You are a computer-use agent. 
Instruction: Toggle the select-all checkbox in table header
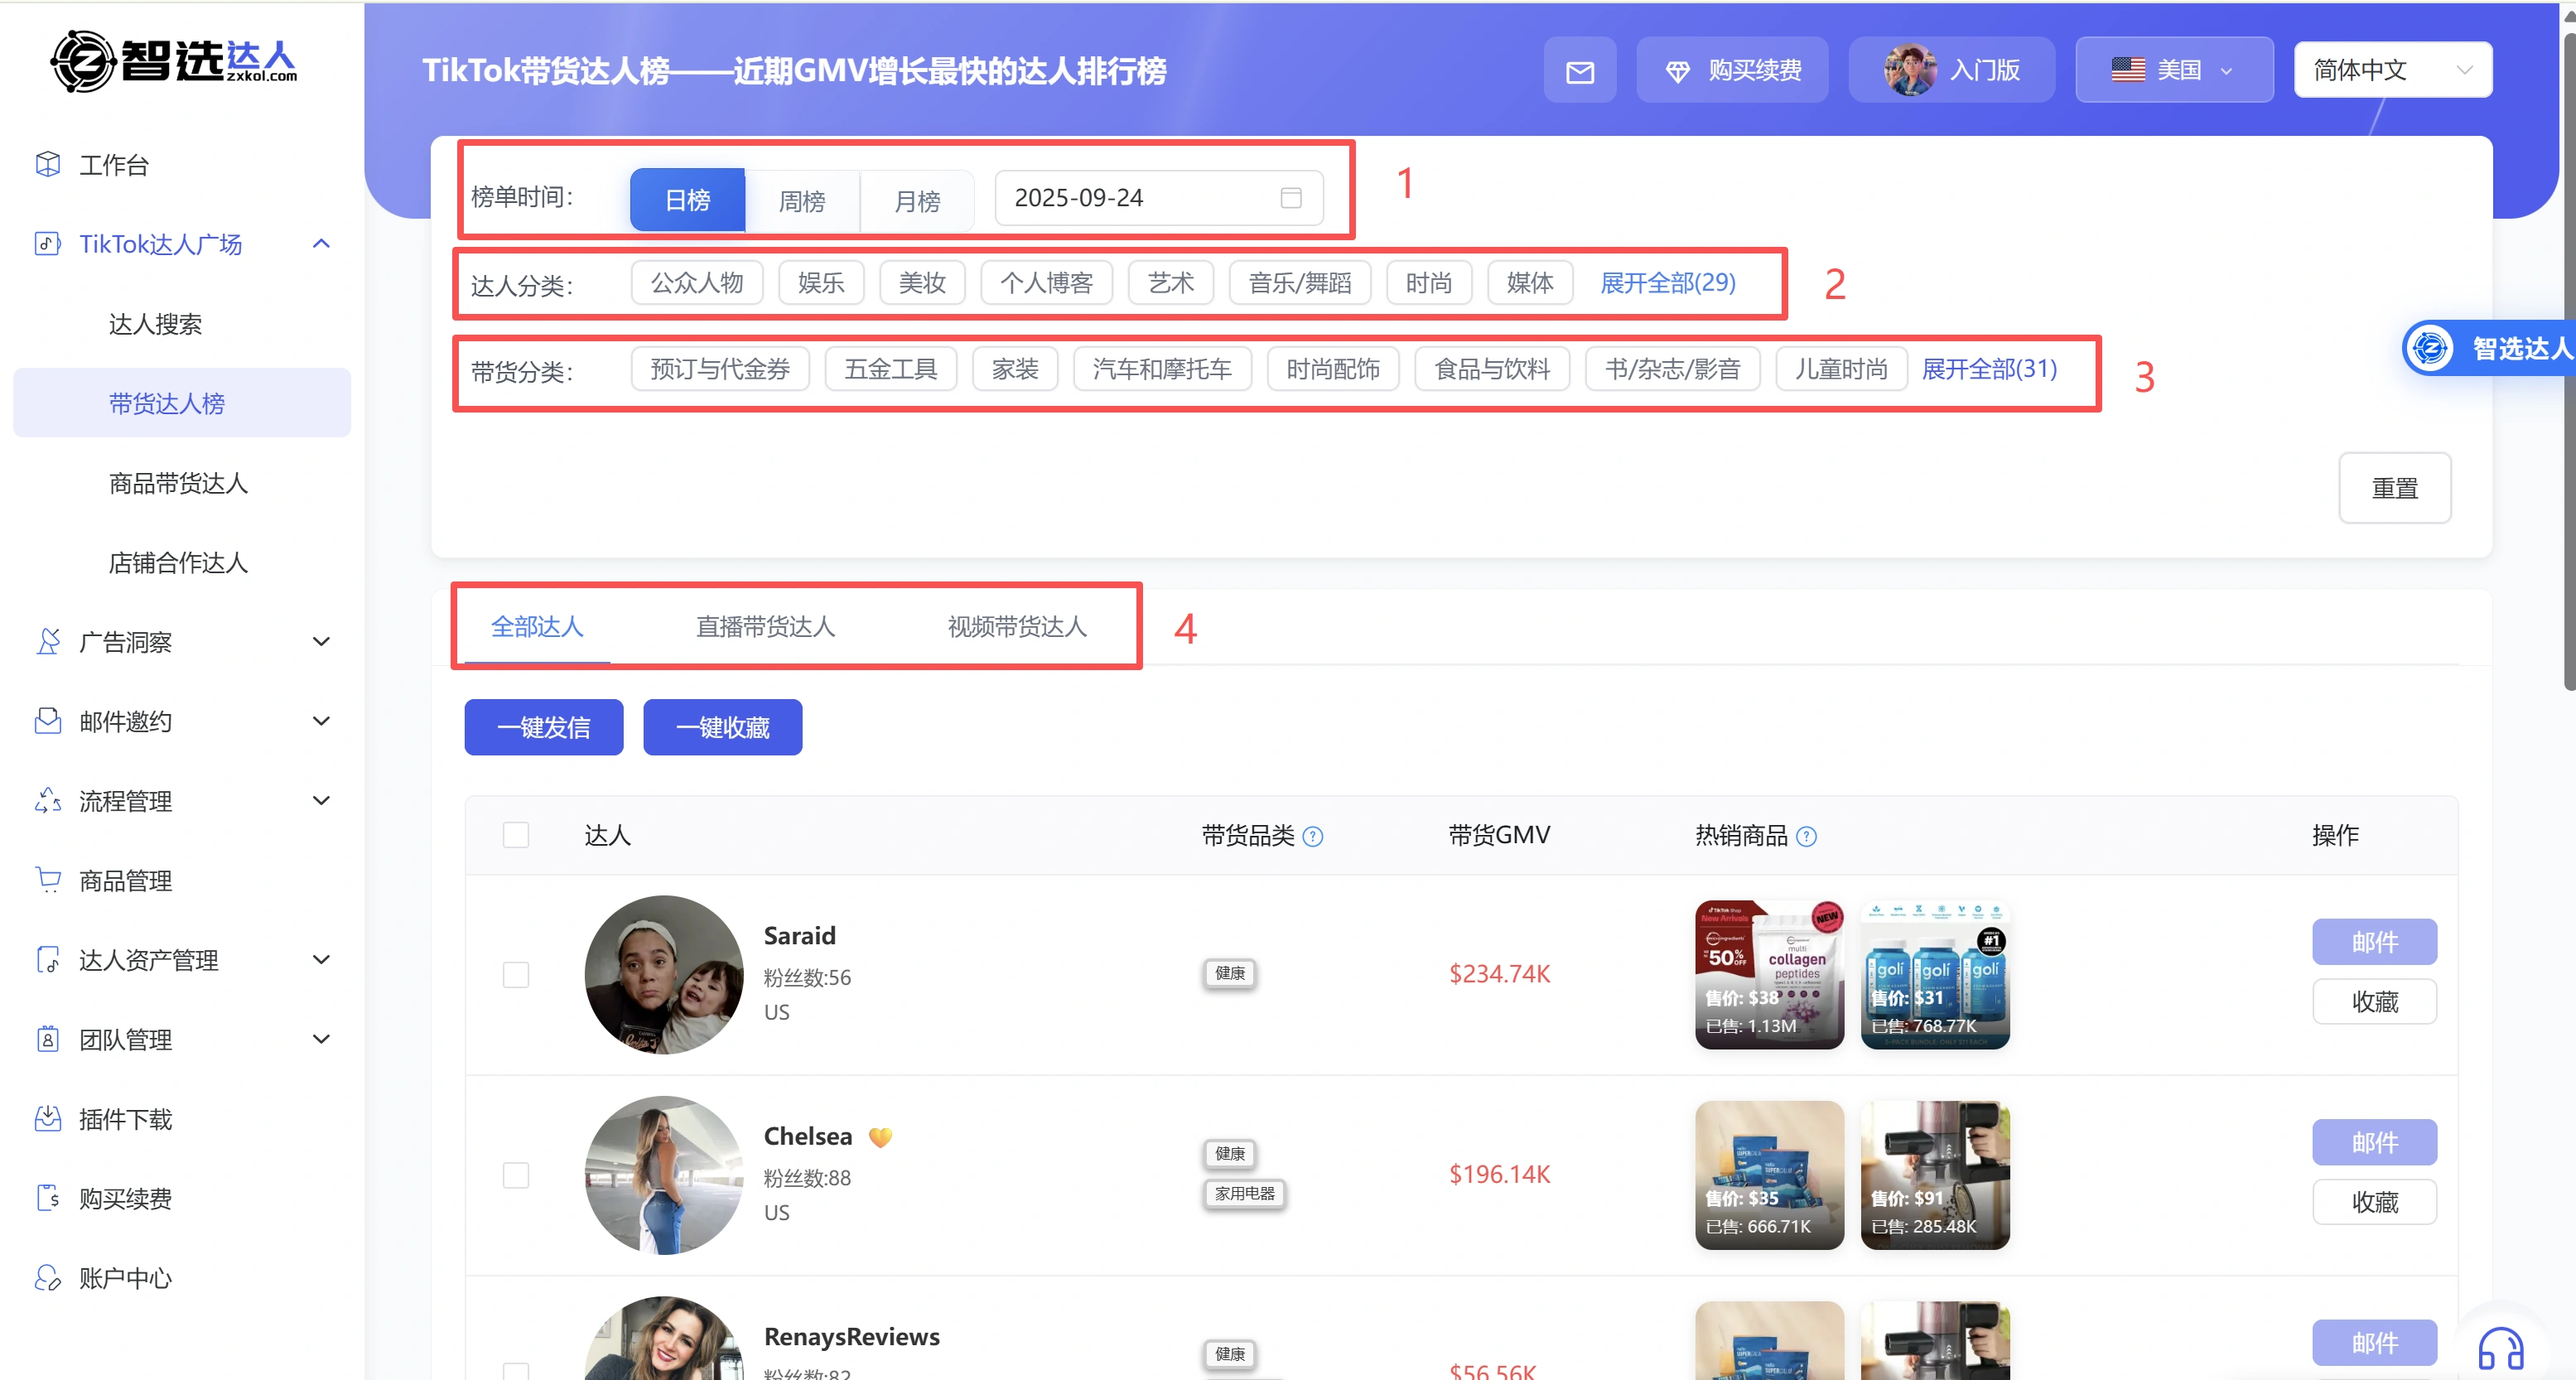(516, 835)
